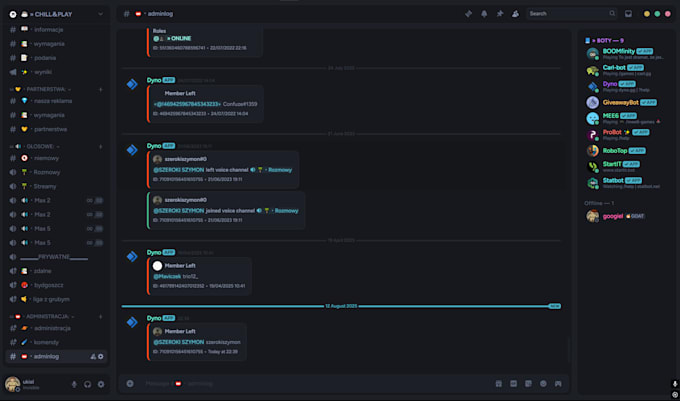This screenshot has width=680, height=401.
Task: Open the nasza reklama channel
Action: [x=56, y=101]
